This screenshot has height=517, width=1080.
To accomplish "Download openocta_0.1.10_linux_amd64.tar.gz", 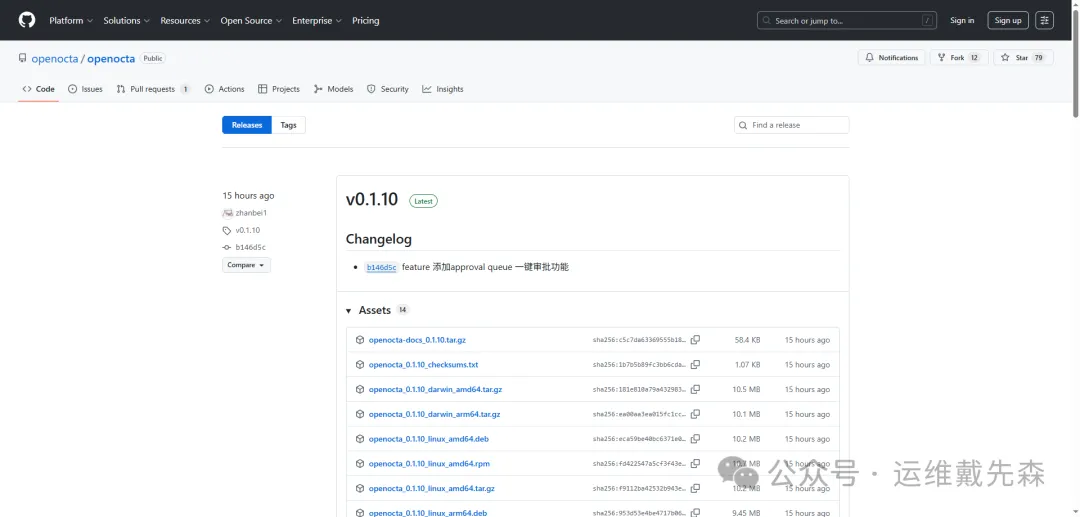I will tap(432, 489).
